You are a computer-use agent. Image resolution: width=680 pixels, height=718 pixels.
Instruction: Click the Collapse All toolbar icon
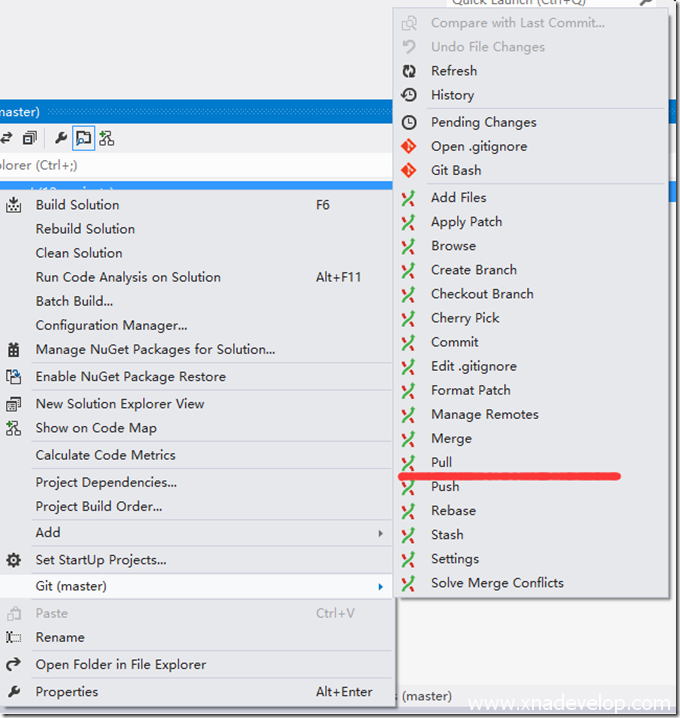30,138
